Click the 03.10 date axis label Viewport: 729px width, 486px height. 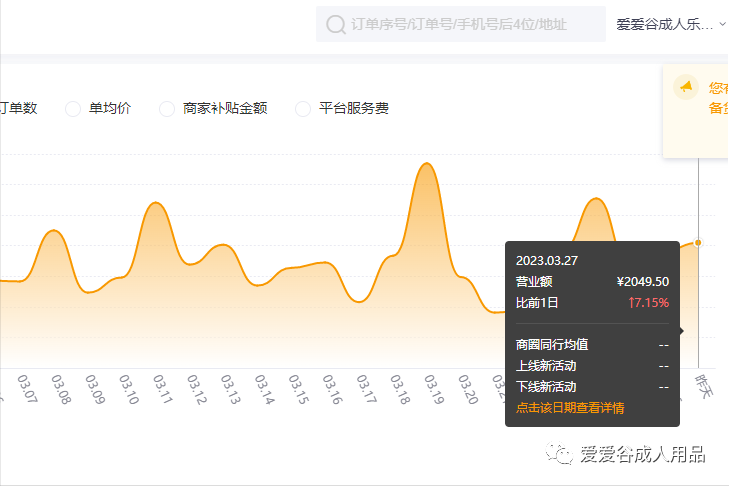pyautogui.click(x=129, y=388)
